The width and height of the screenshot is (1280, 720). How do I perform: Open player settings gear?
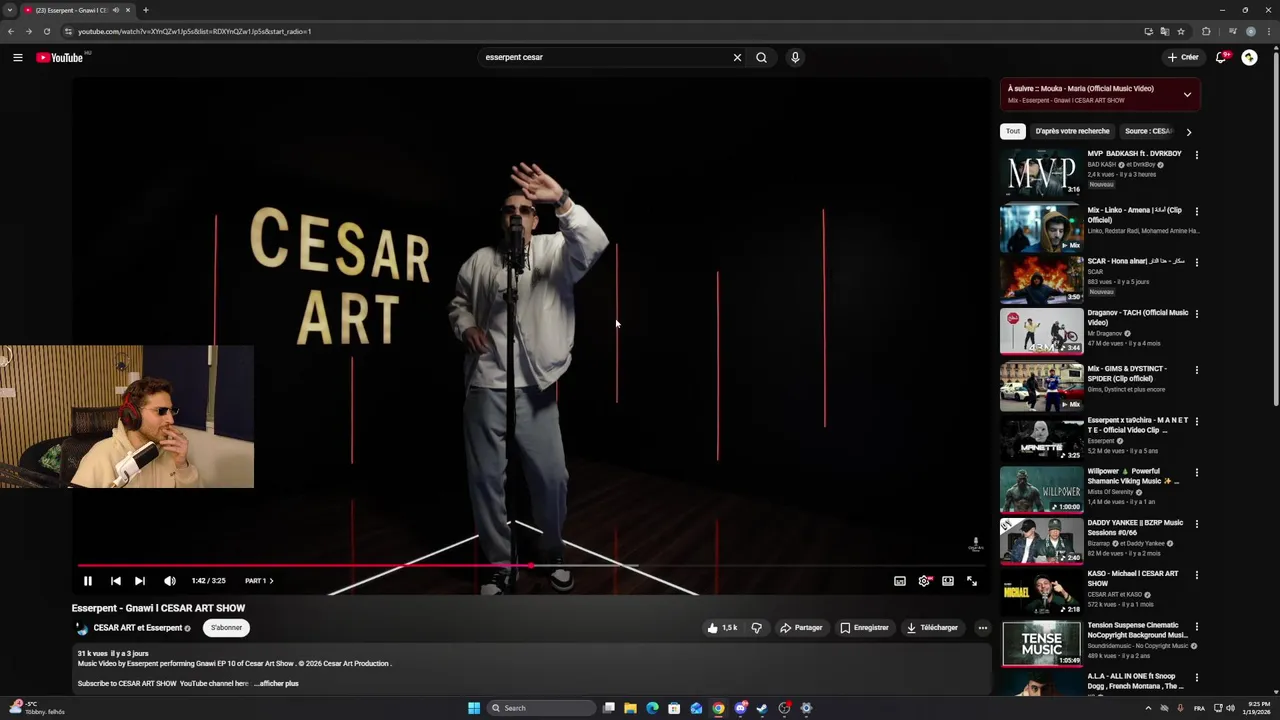point(924,581)
